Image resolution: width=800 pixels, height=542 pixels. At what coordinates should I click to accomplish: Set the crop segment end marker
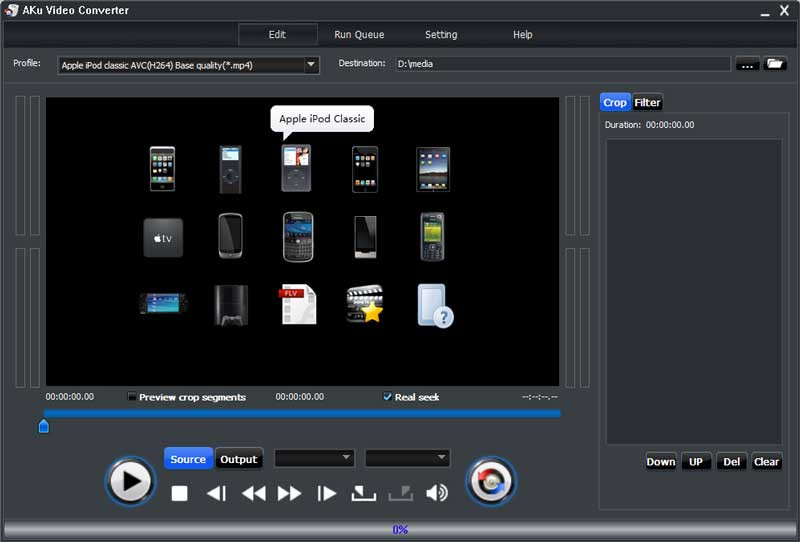[401, 493]
